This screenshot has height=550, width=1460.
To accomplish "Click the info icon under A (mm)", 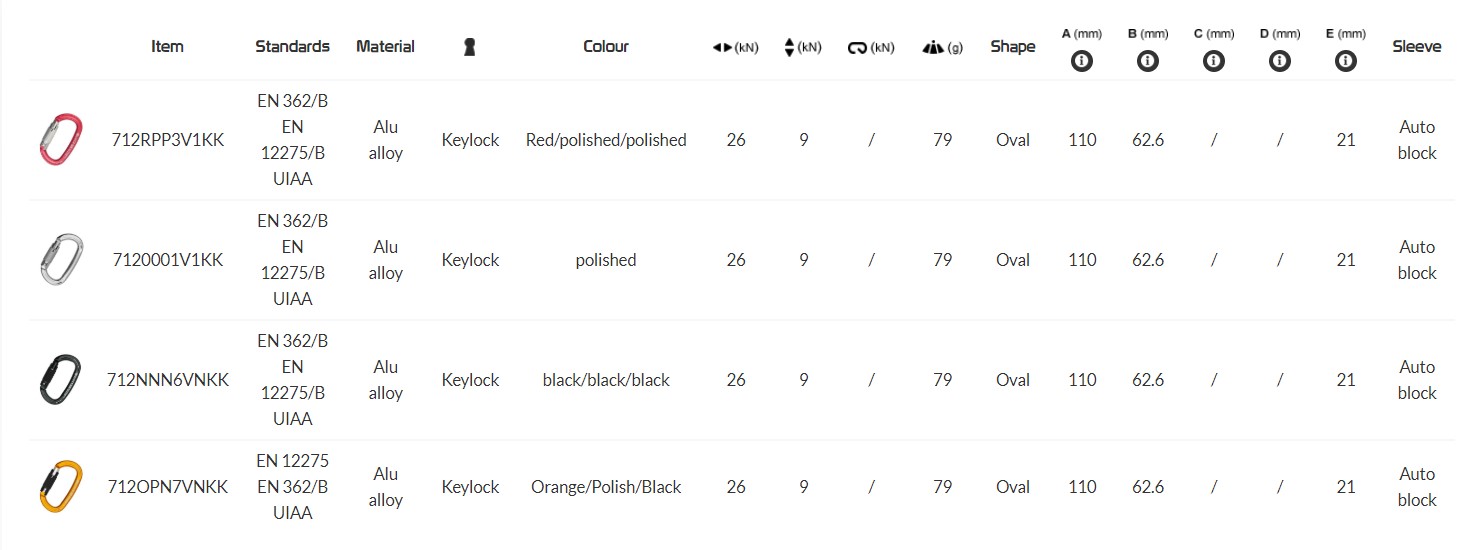I will tap(1082, 61).
